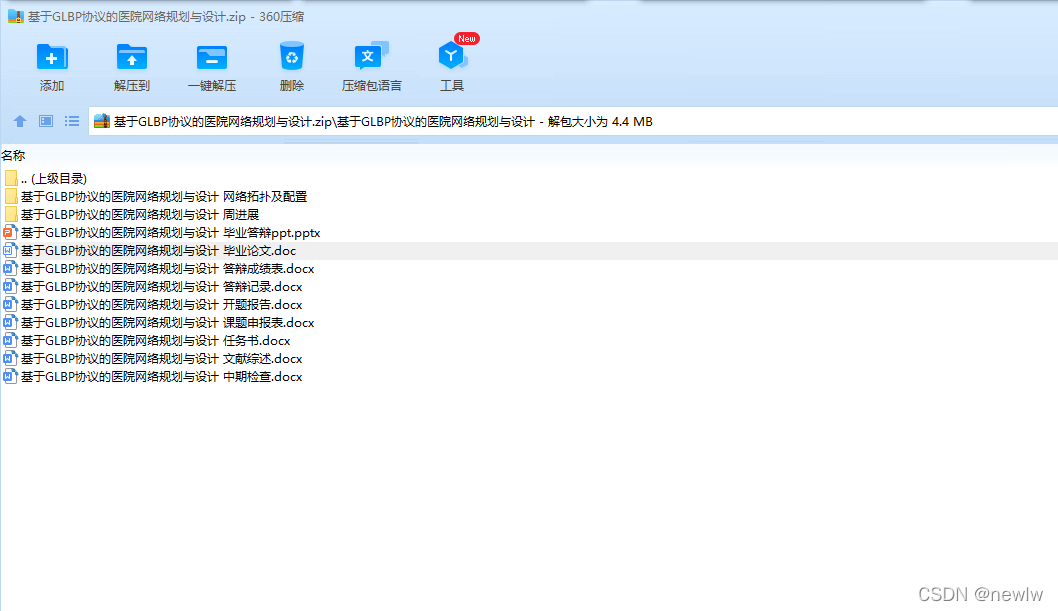1058x611 pixels.
Task: Select the 答辩成绩表.docx file name
Action: point(167,269)
